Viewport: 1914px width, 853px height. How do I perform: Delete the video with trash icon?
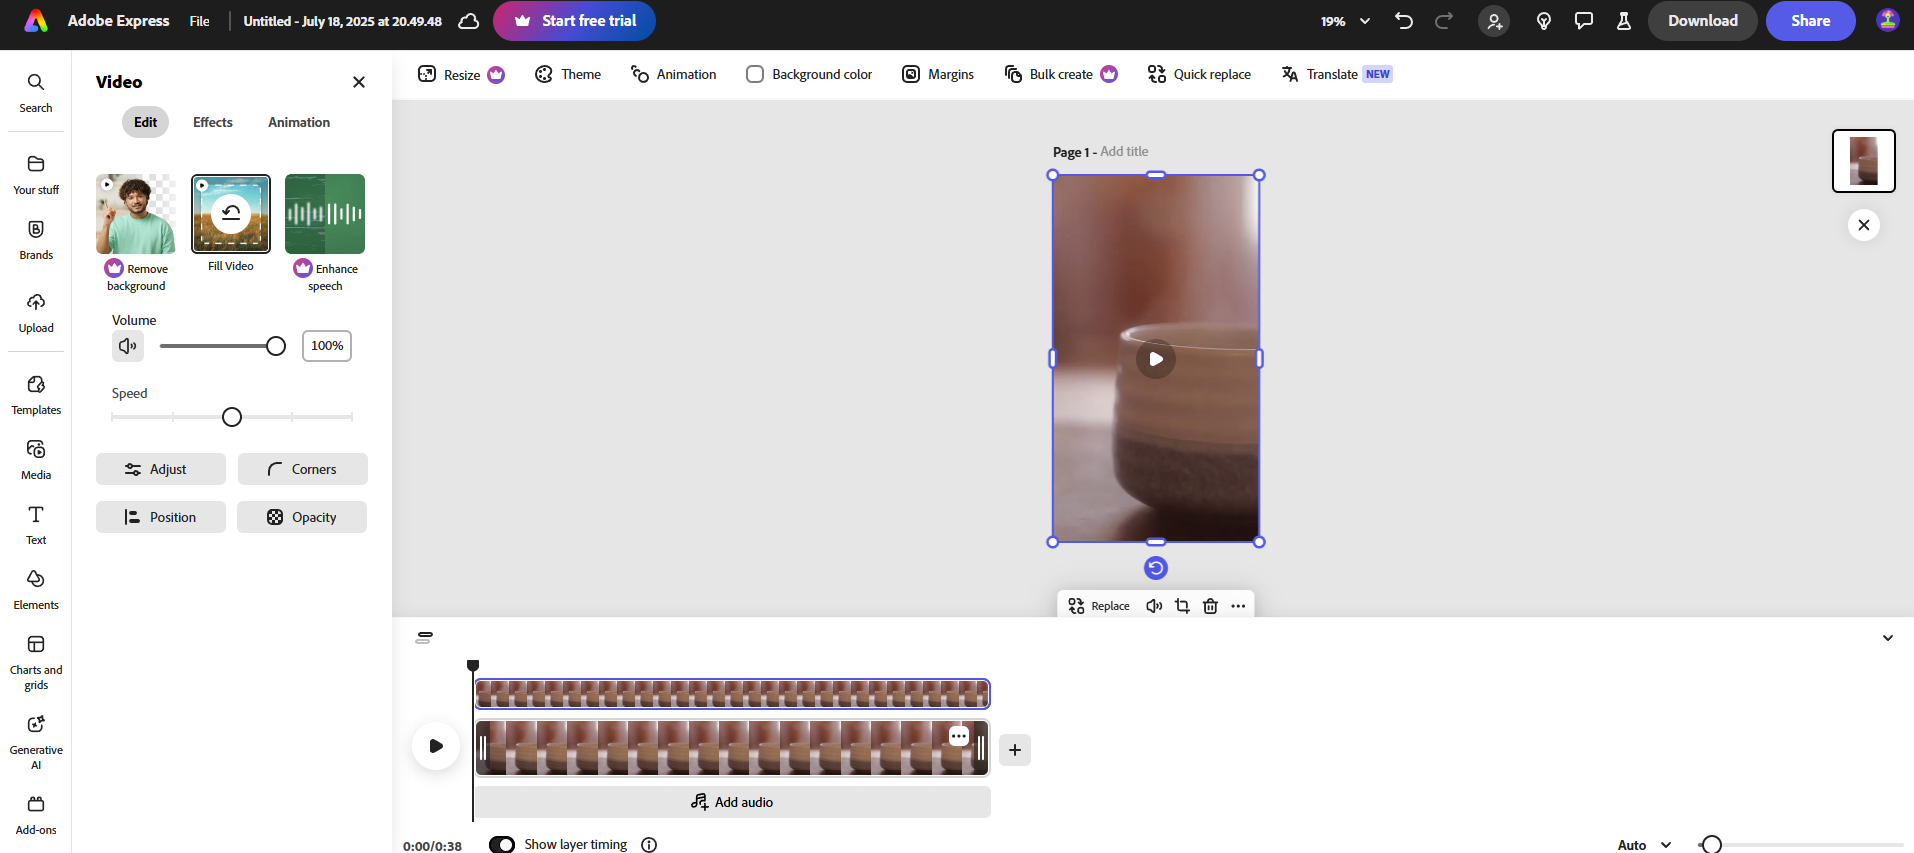(1210, 606)
